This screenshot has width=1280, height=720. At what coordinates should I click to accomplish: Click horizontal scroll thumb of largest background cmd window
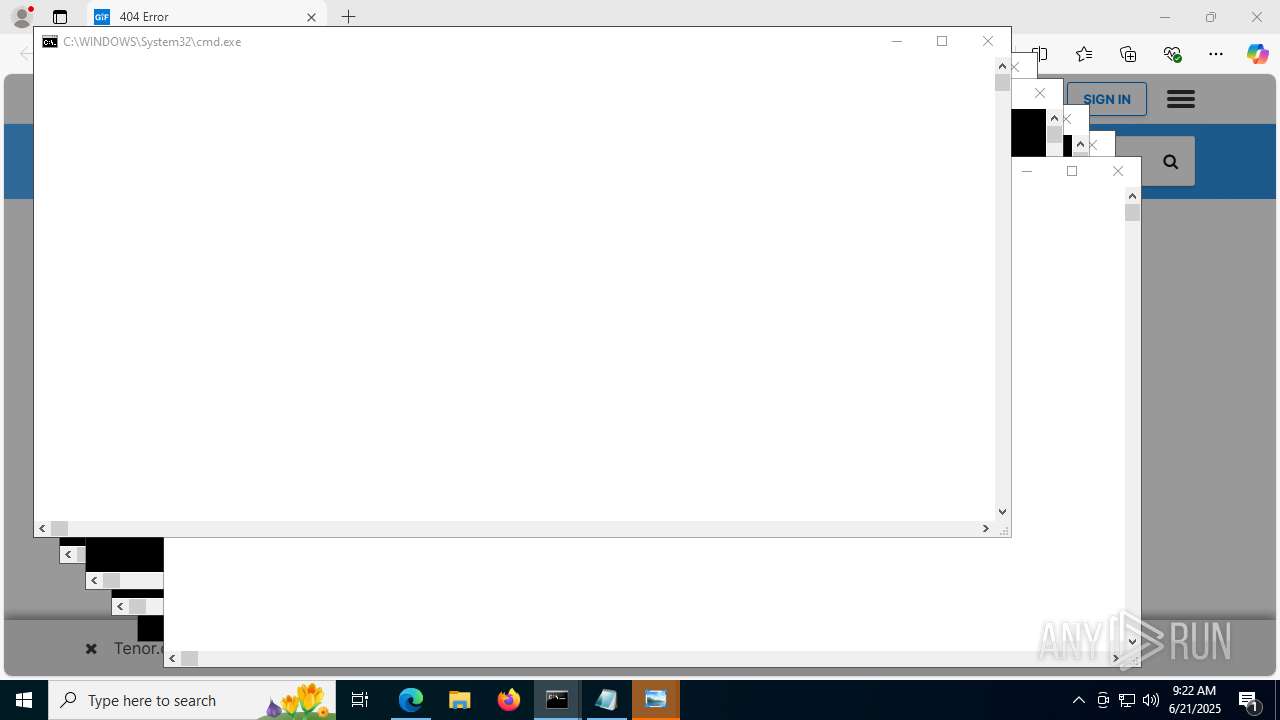click(x=190, y=658)
